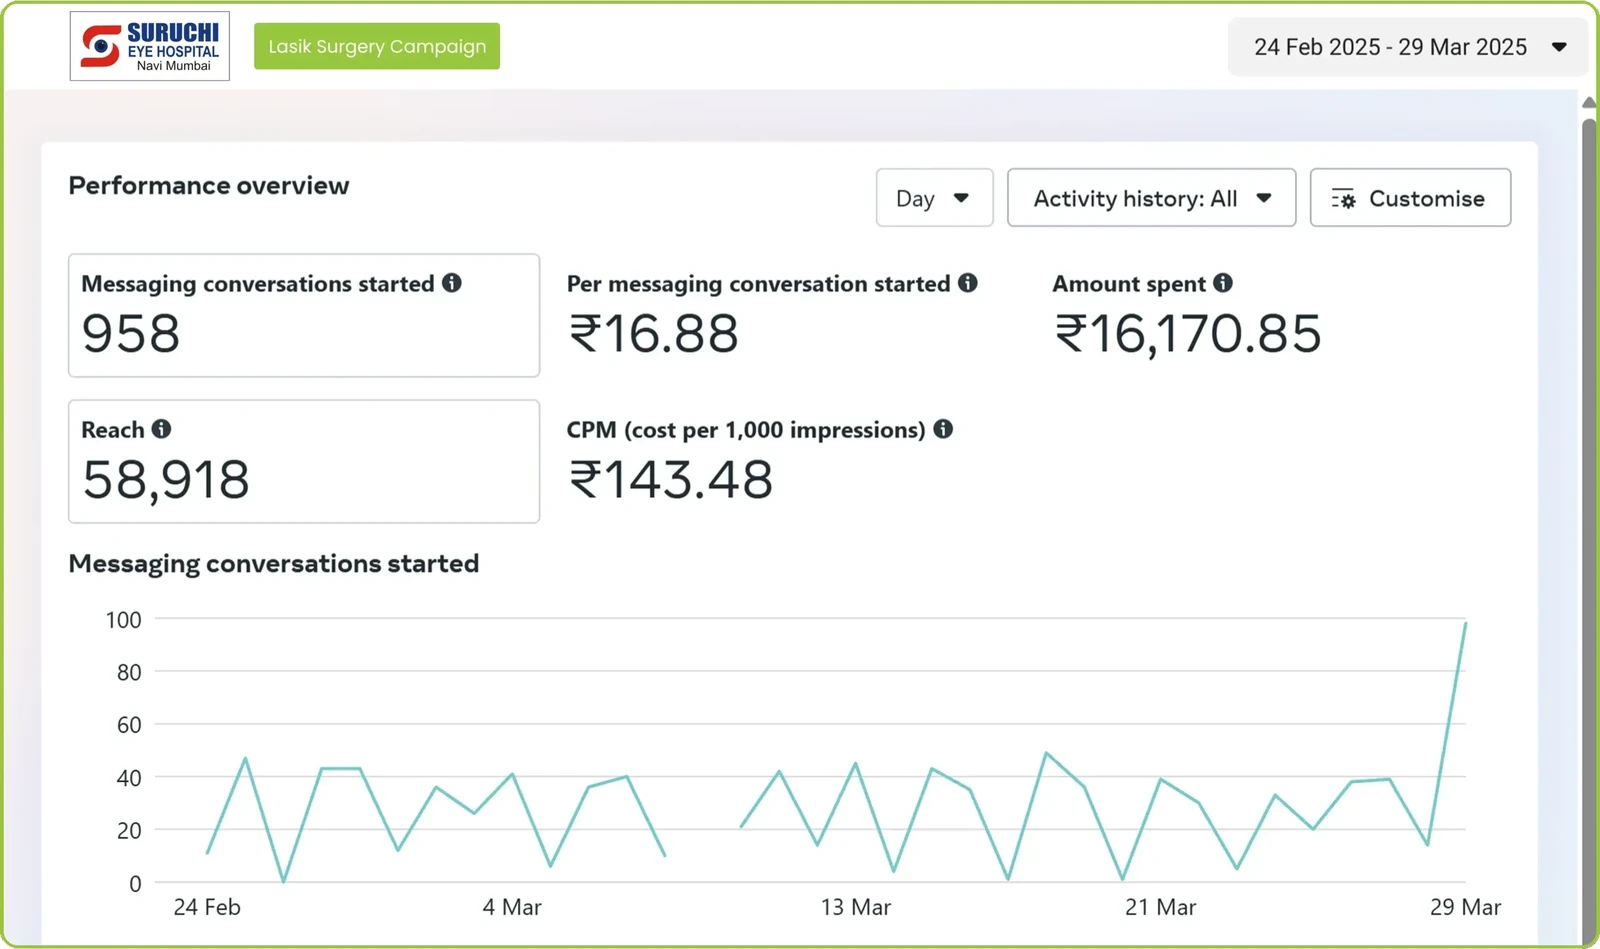The width and height of the screenshot is (1600, 949).
Task: Click the 24 Feb axis label
Action: pyautogui.click(x=207, y=907)
